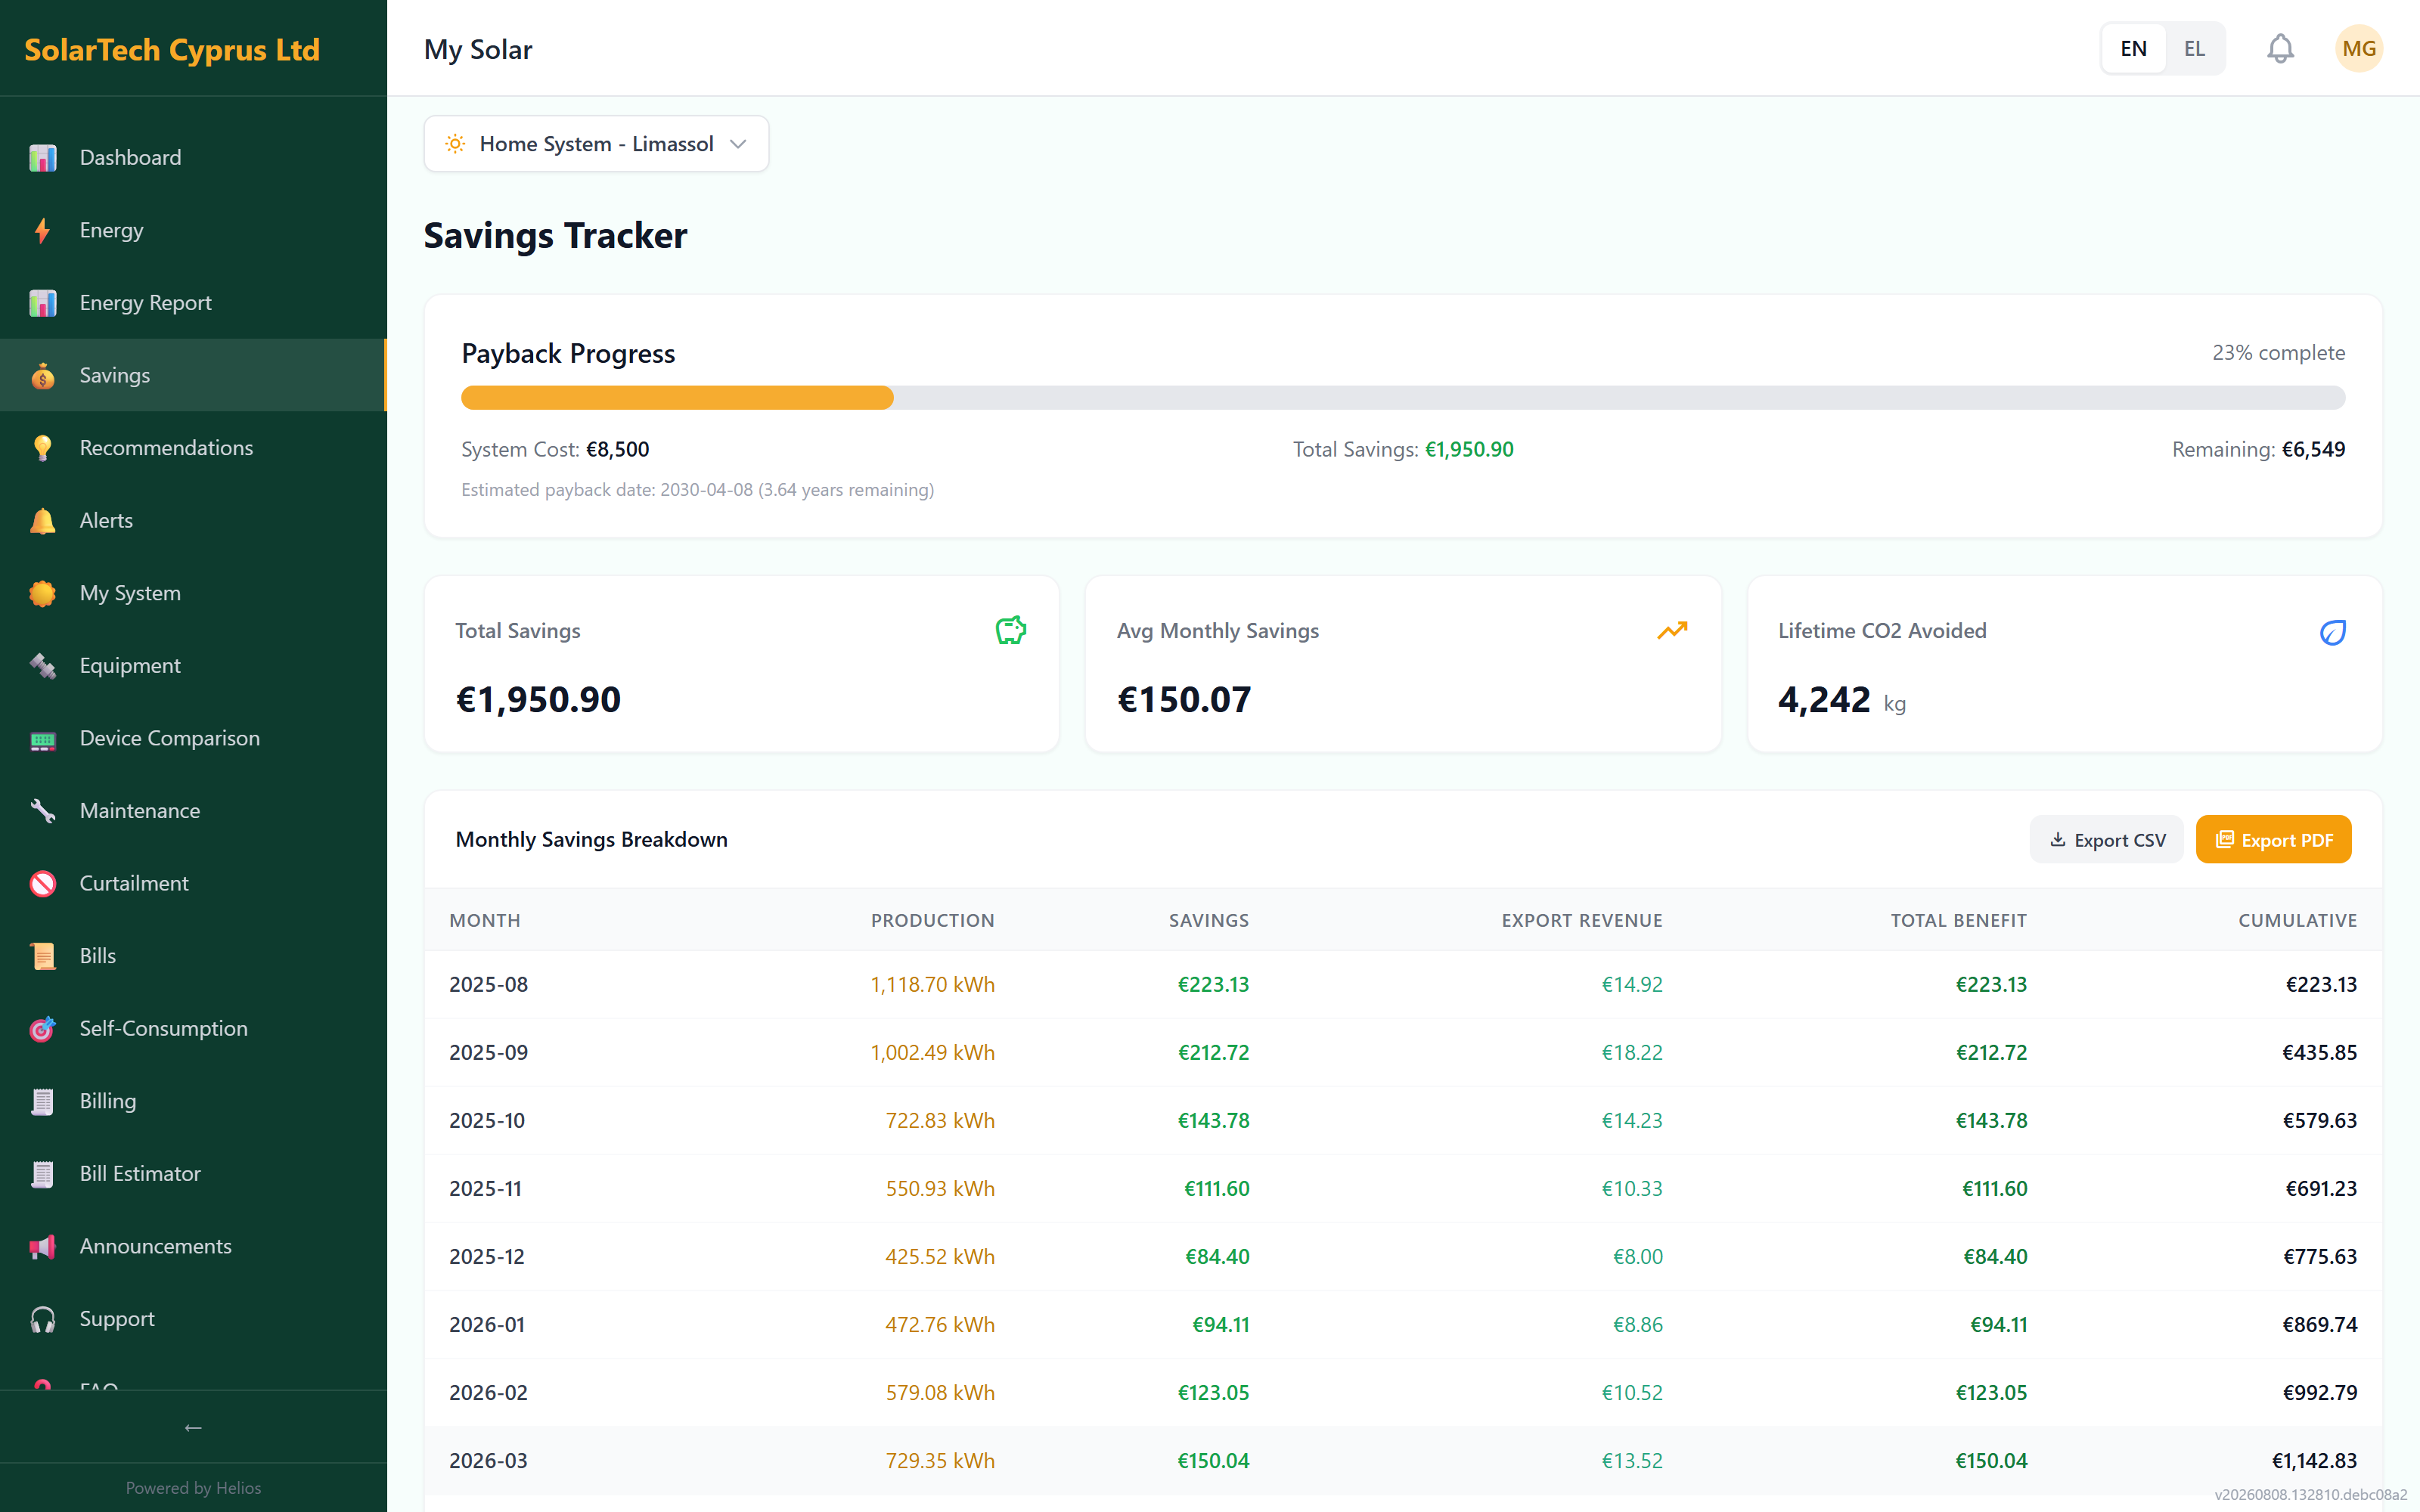Click the Announcements megaphone icon
Image resolution: width=2420 pixels, height=1512 pixels.
click(x=42, y=1247)
